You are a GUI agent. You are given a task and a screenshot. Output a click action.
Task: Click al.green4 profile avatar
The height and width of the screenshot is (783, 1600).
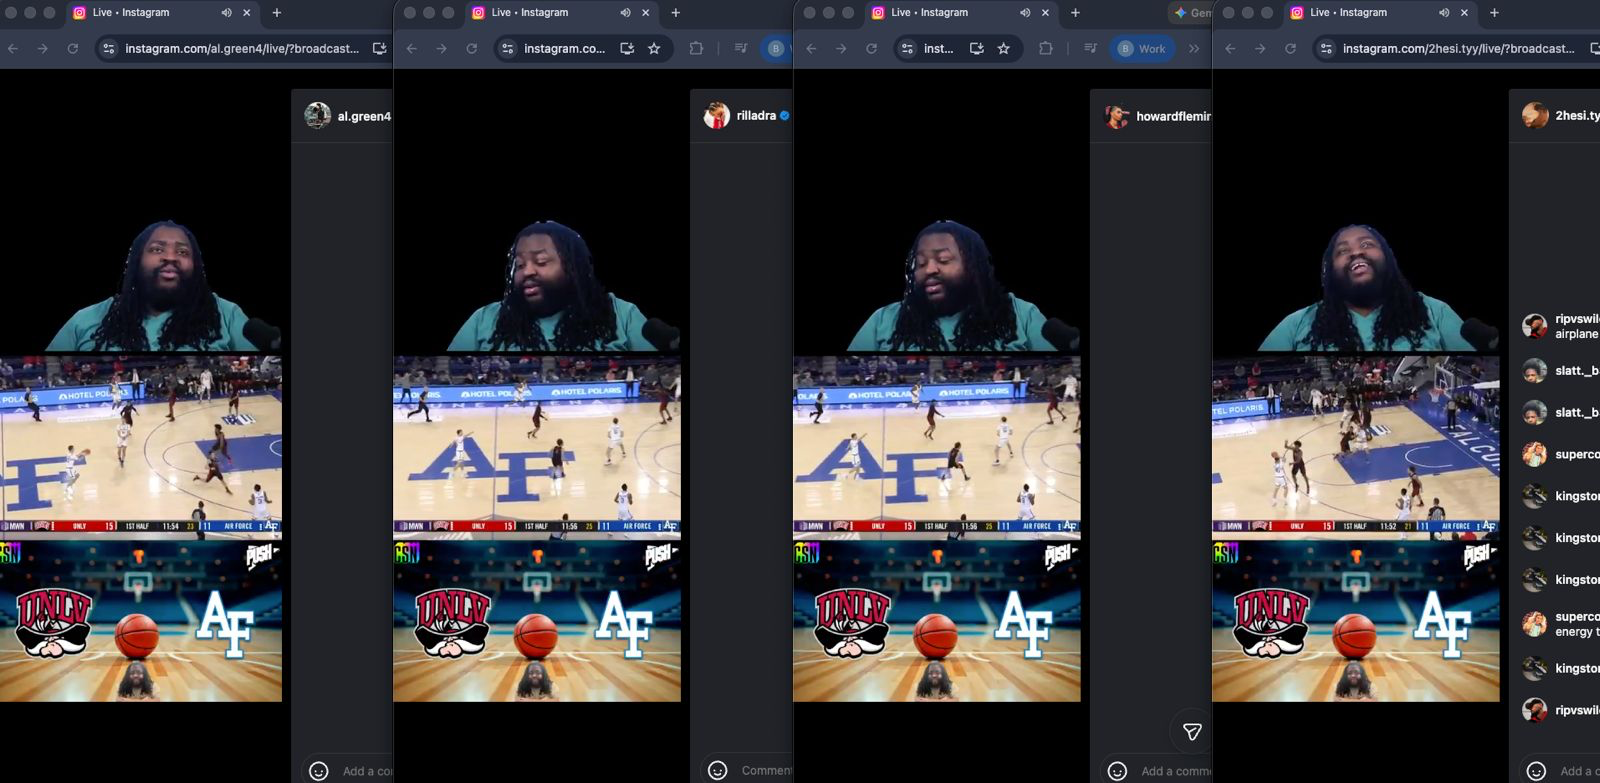click(318, 116)
